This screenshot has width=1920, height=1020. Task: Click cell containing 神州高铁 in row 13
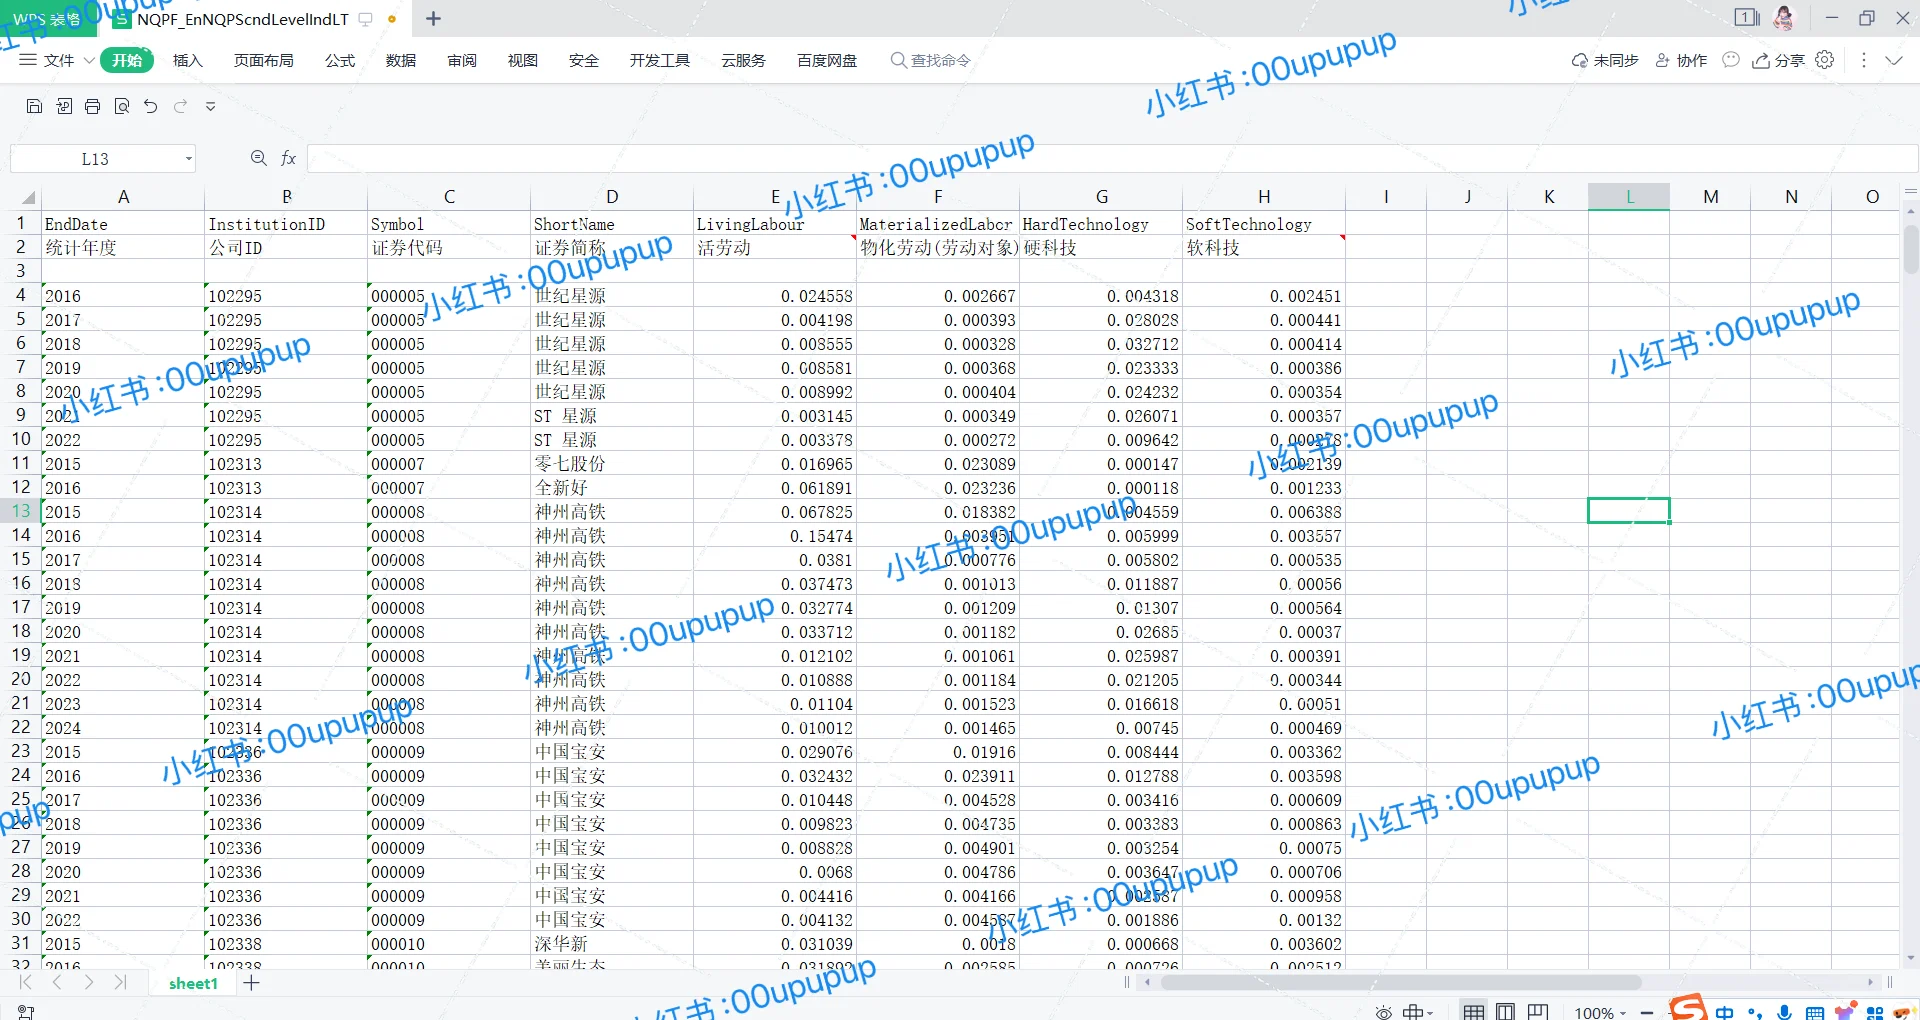[x=612, y=511]
